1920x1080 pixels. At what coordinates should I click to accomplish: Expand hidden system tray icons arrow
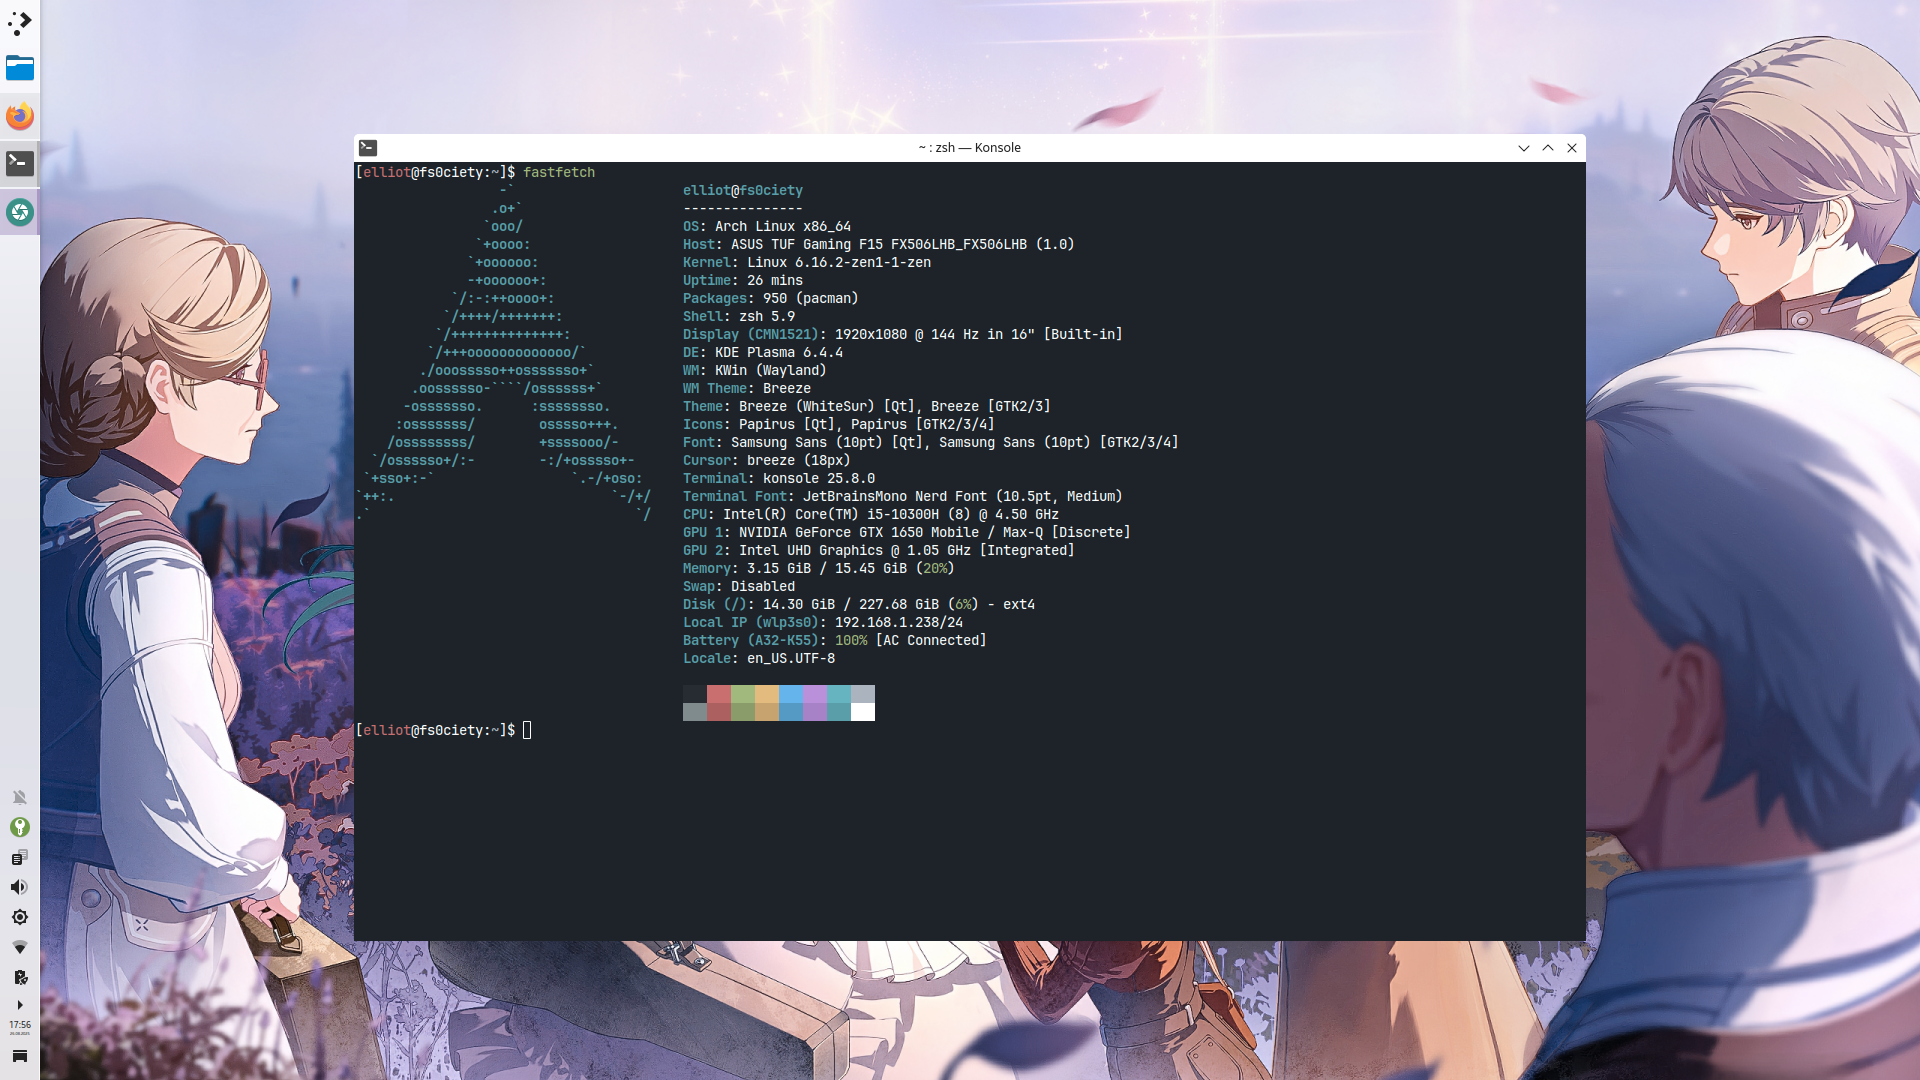[20, 1005]
